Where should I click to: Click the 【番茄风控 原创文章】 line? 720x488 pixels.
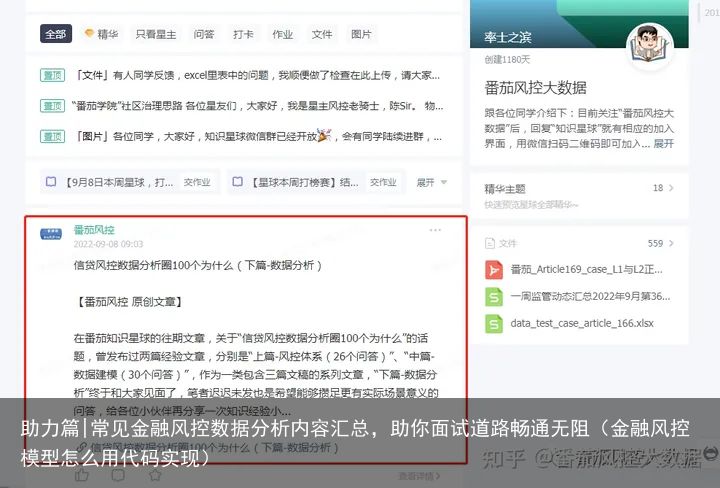coord(129,302)
